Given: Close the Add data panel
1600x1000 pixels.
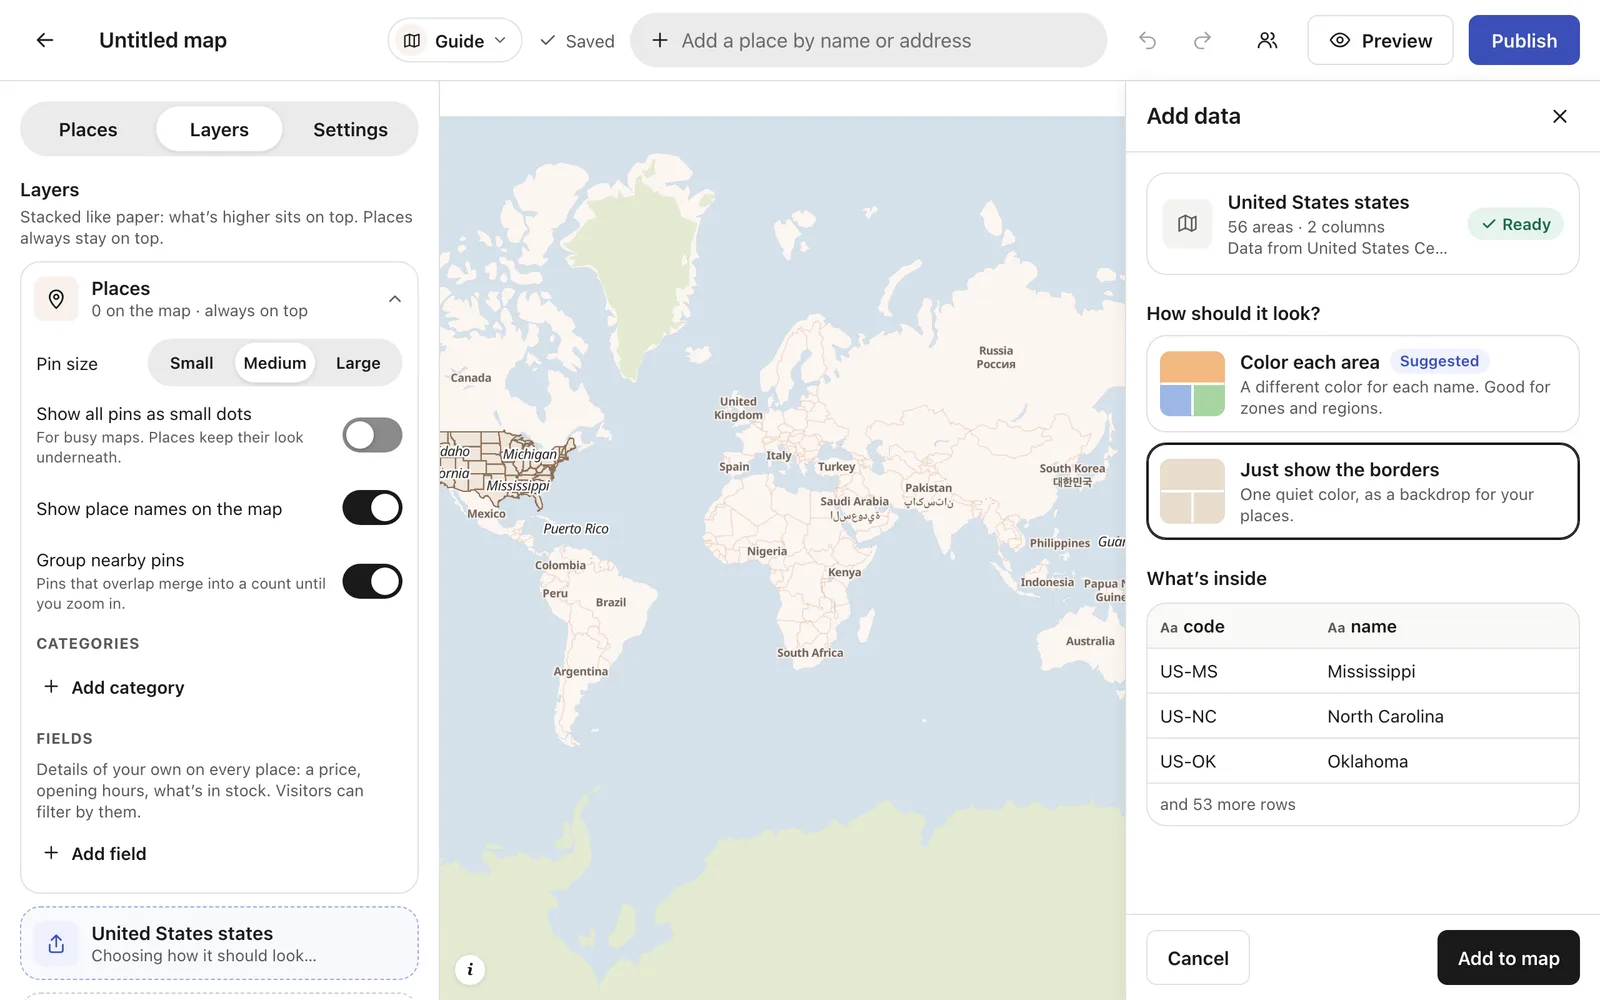Looking at the screenshot, I should pos(1559,116).
